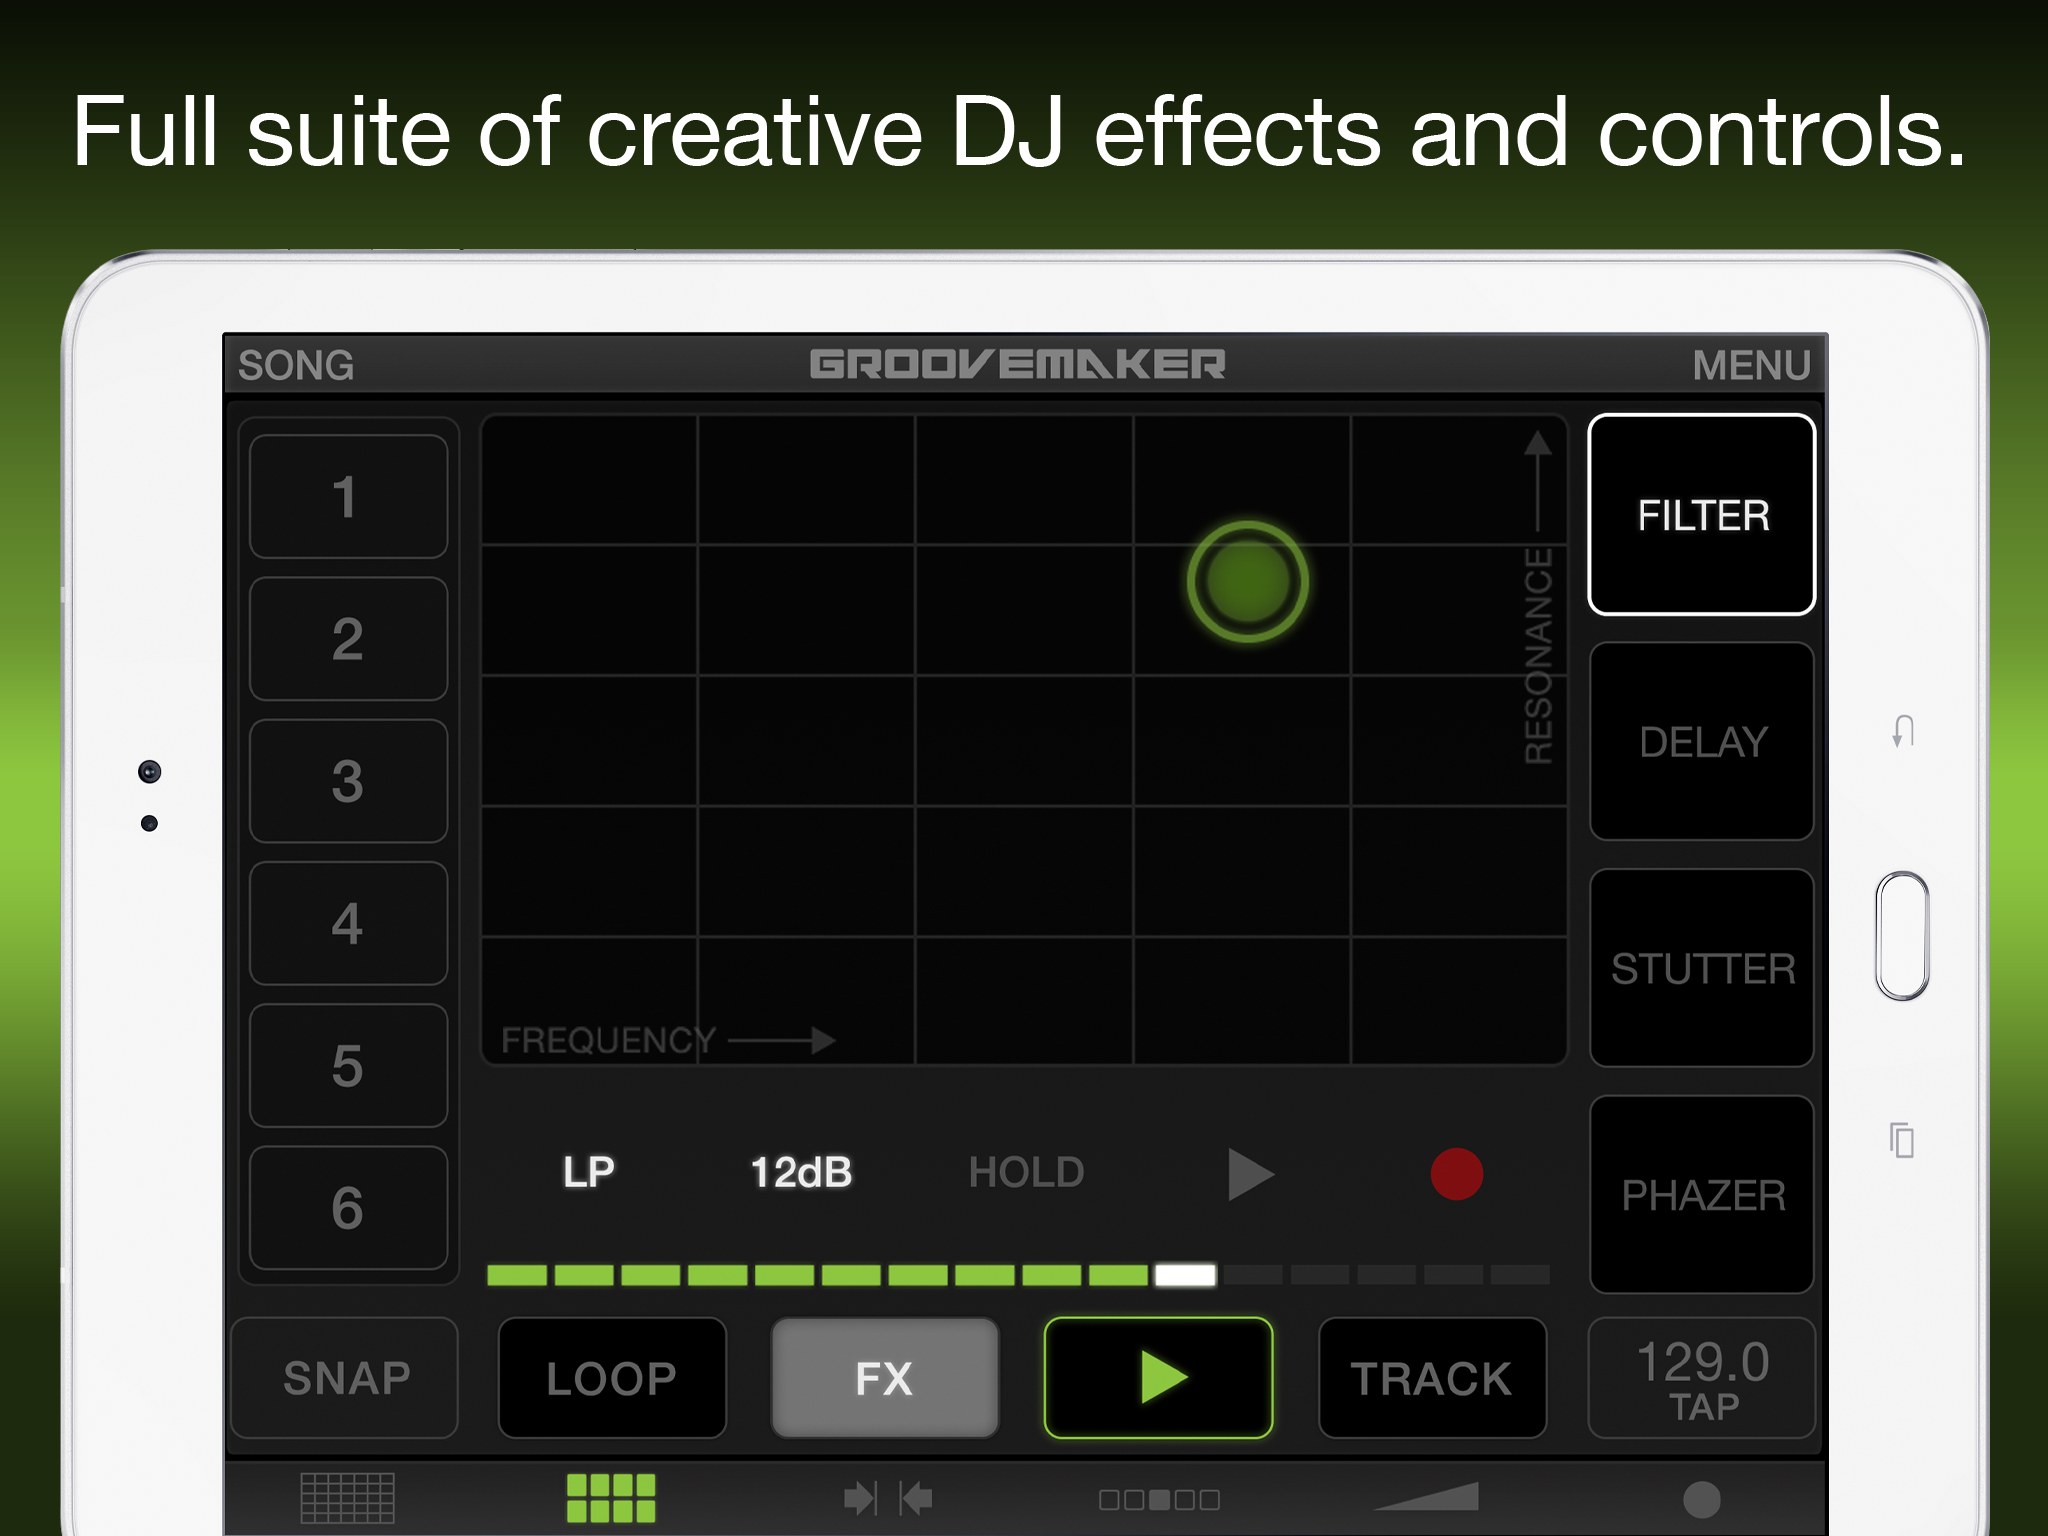The width and height of the screenshot is (2048, 1536).
Task: Change the LP filter type
Action: coord(588,1172)
